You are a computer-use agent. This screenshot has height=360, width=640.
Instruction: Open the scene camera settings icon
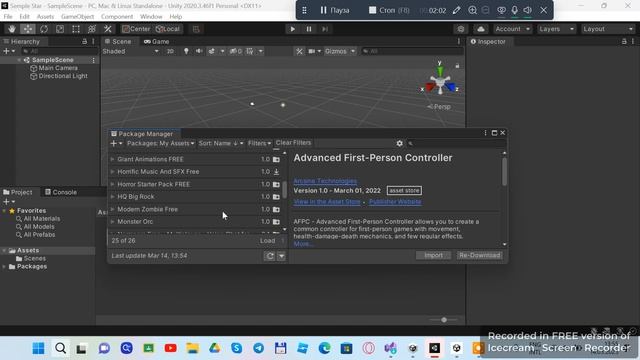312,51
